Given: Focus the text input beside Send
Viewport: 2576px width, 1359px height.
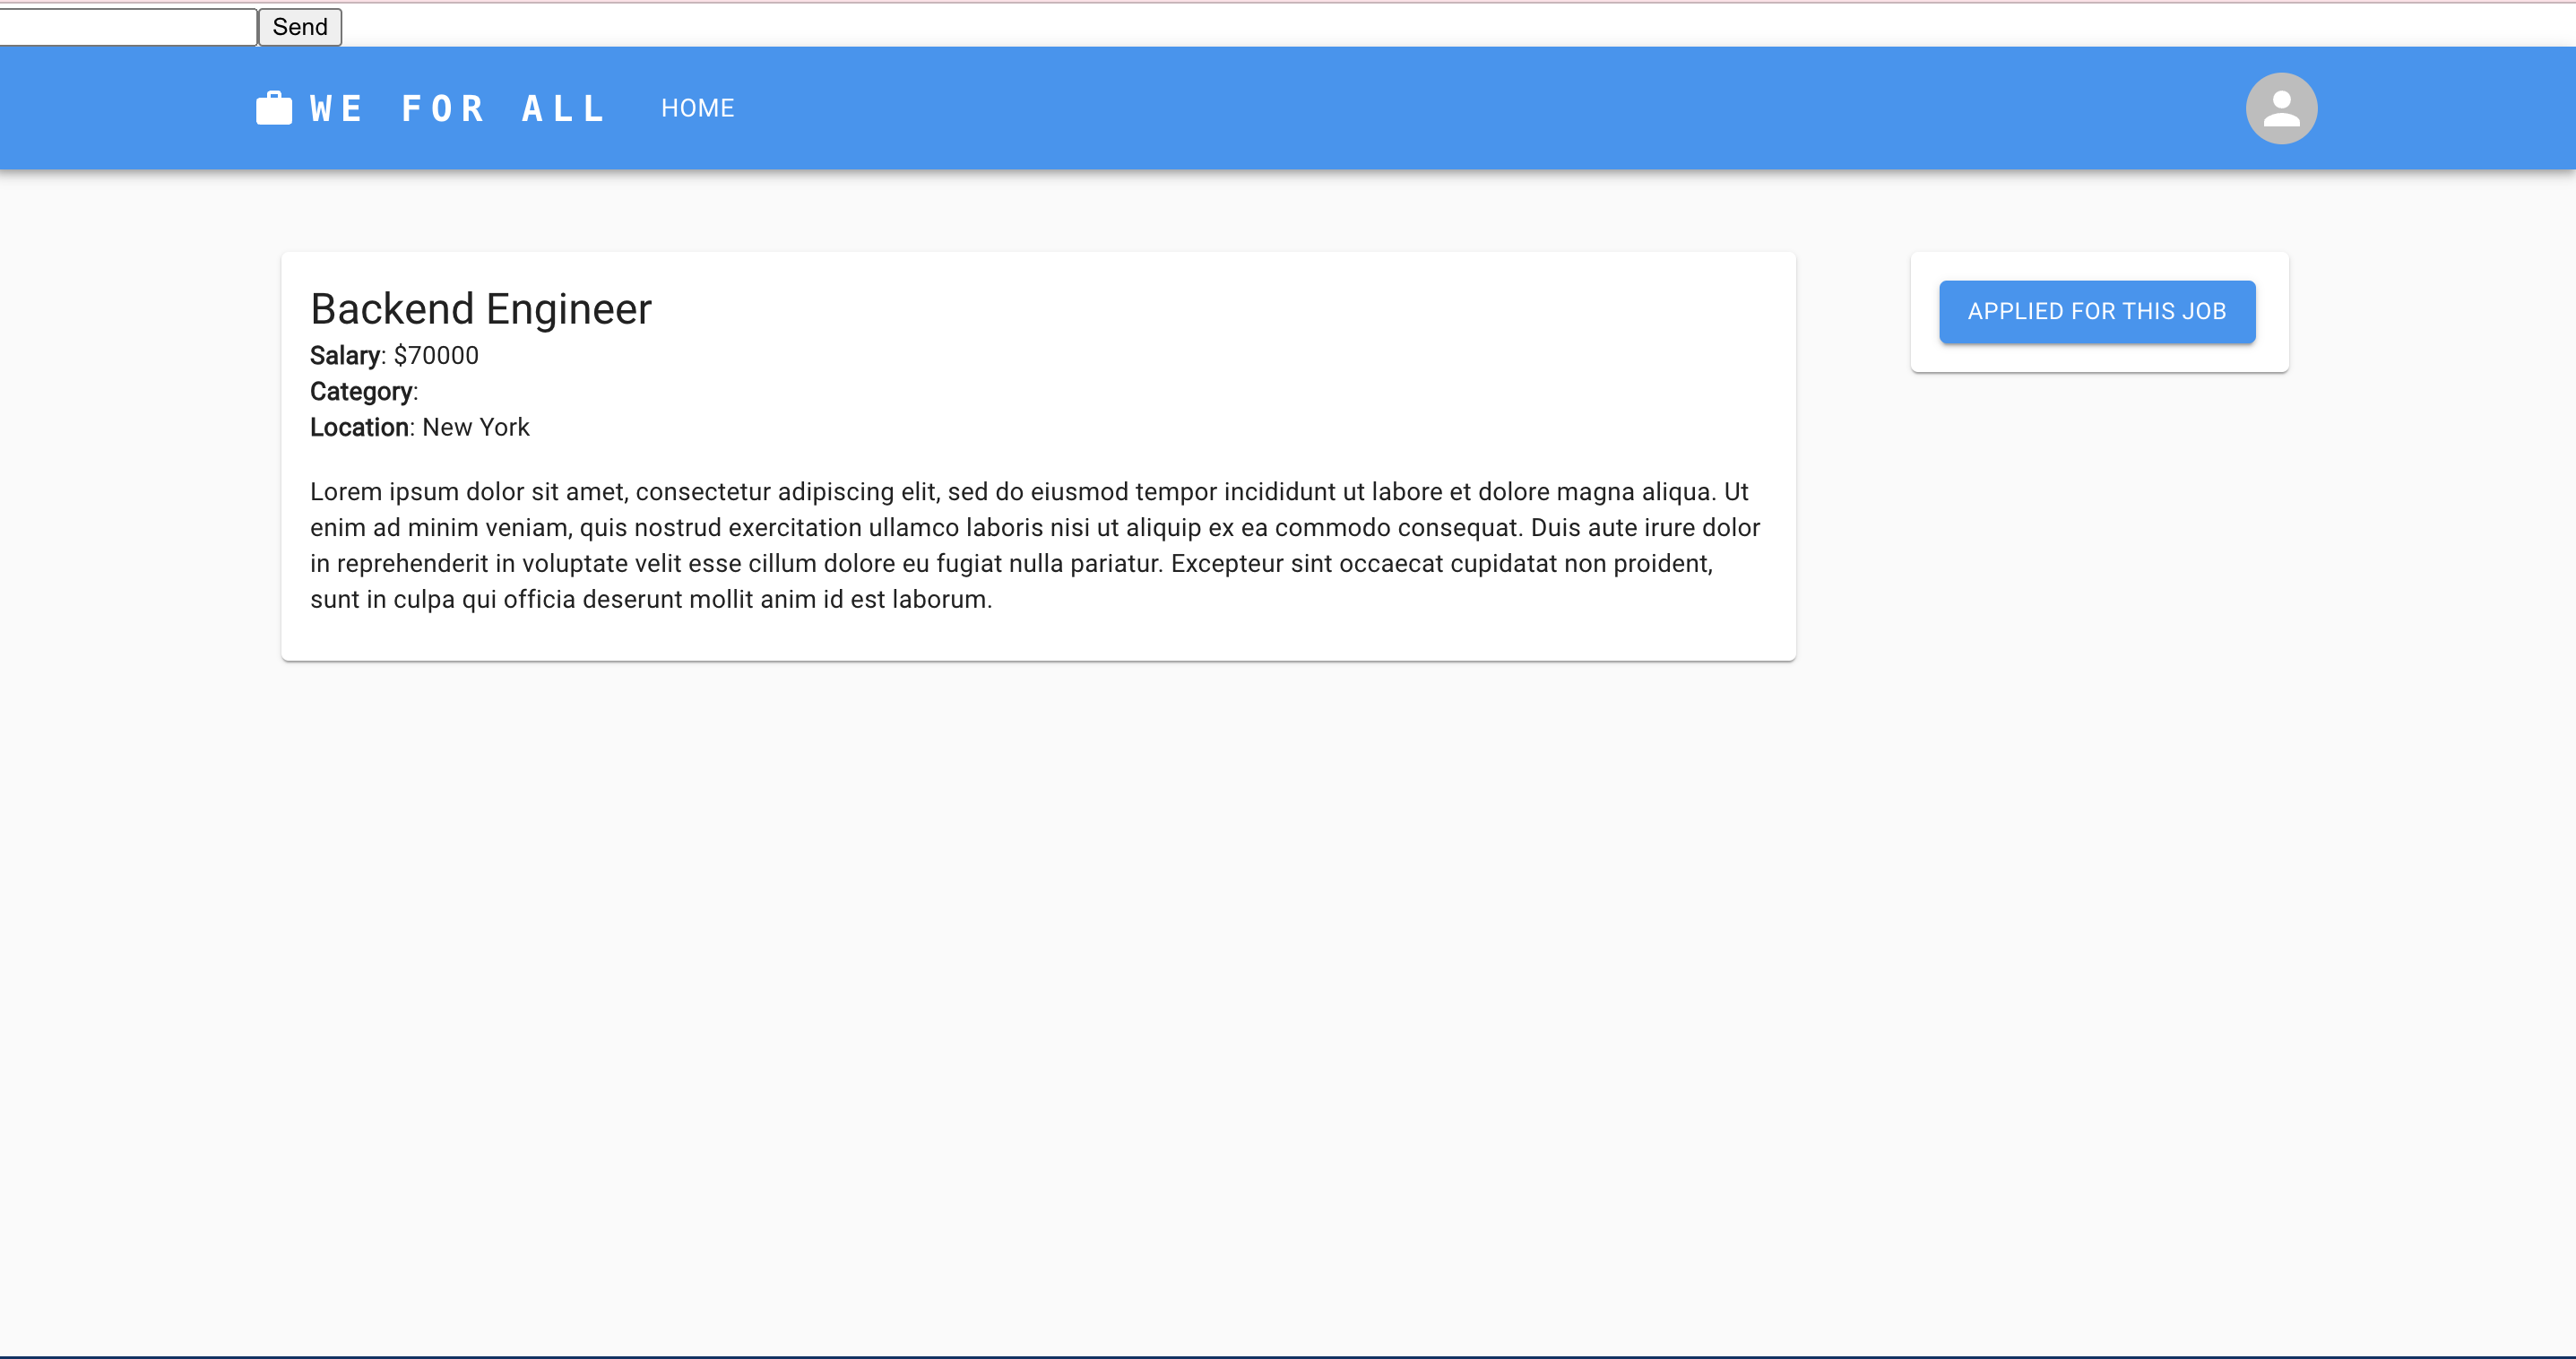Looking at the screenshot, I should tap(128, 27).
